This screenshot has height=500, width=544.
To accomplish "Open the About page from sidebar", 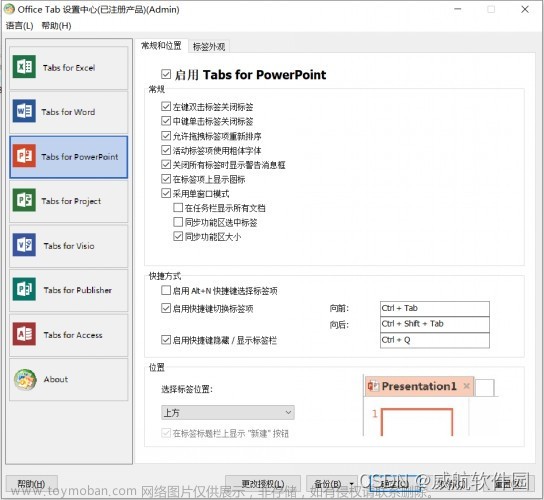I will click(69, 379).
